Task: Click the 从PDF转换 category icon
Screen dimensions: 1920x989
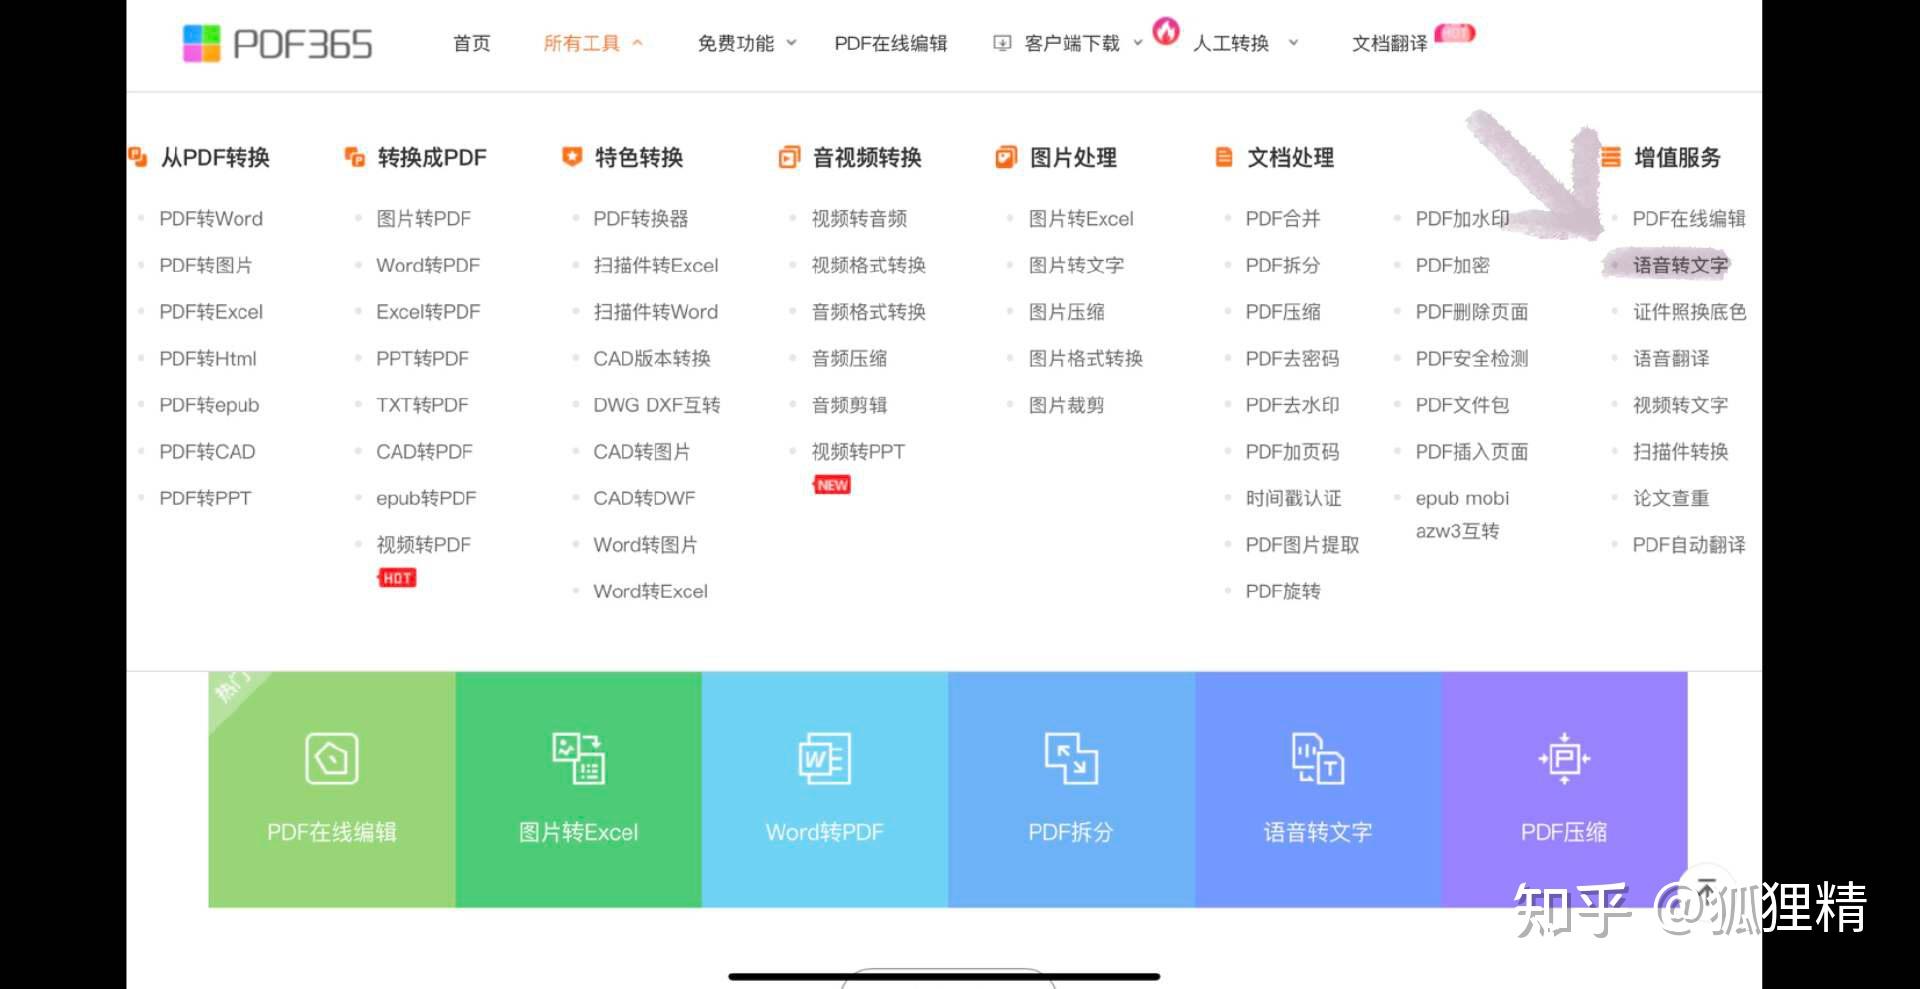Action: click(138, 157)
